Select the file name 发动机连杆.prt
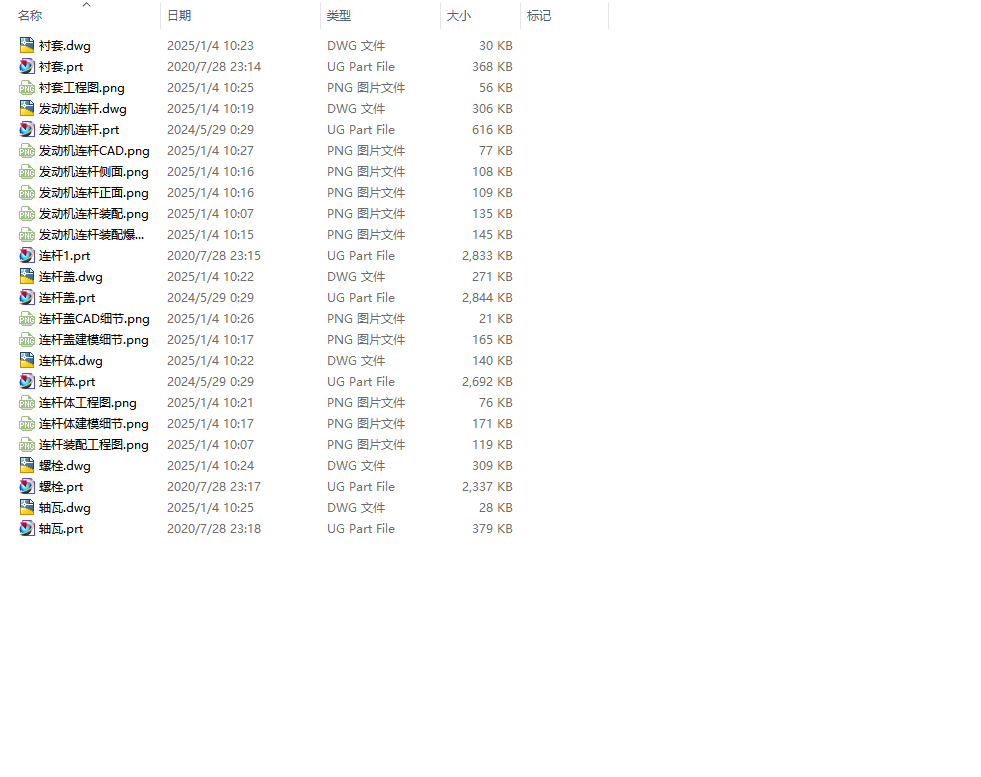The height and width of the screenshot is (777, 981). [x=79, y=130]
